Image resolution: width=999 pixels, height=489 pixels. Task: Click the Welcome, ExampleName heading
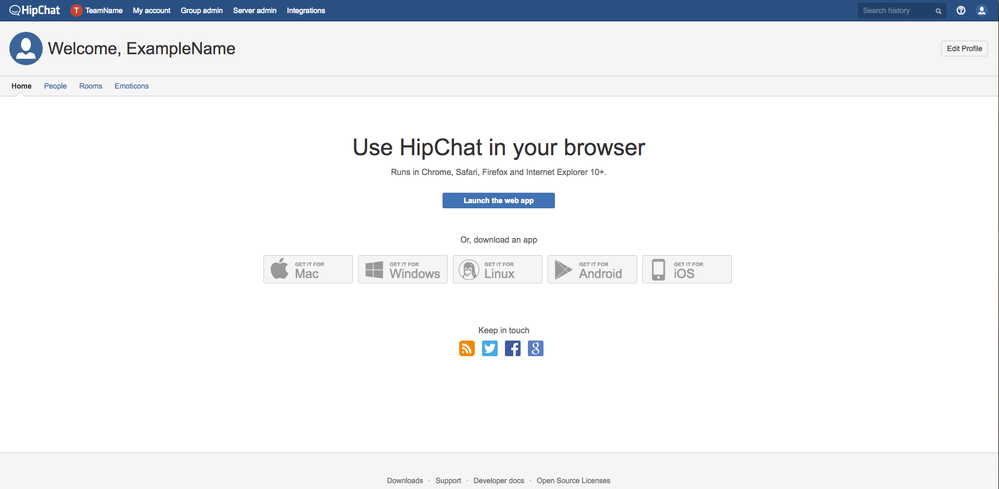pos(141,48)
